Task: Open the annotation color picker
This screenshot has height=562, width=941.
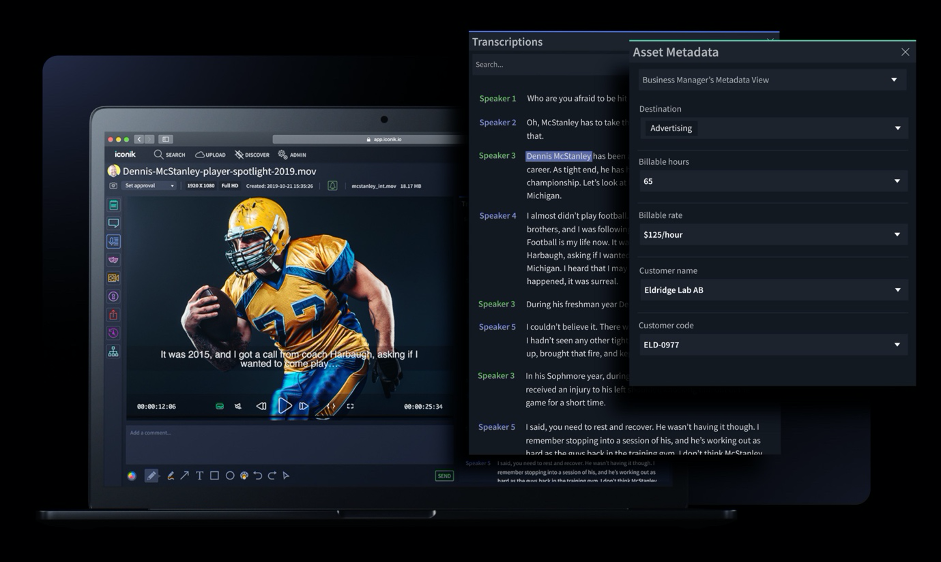Action: [132, 476]
